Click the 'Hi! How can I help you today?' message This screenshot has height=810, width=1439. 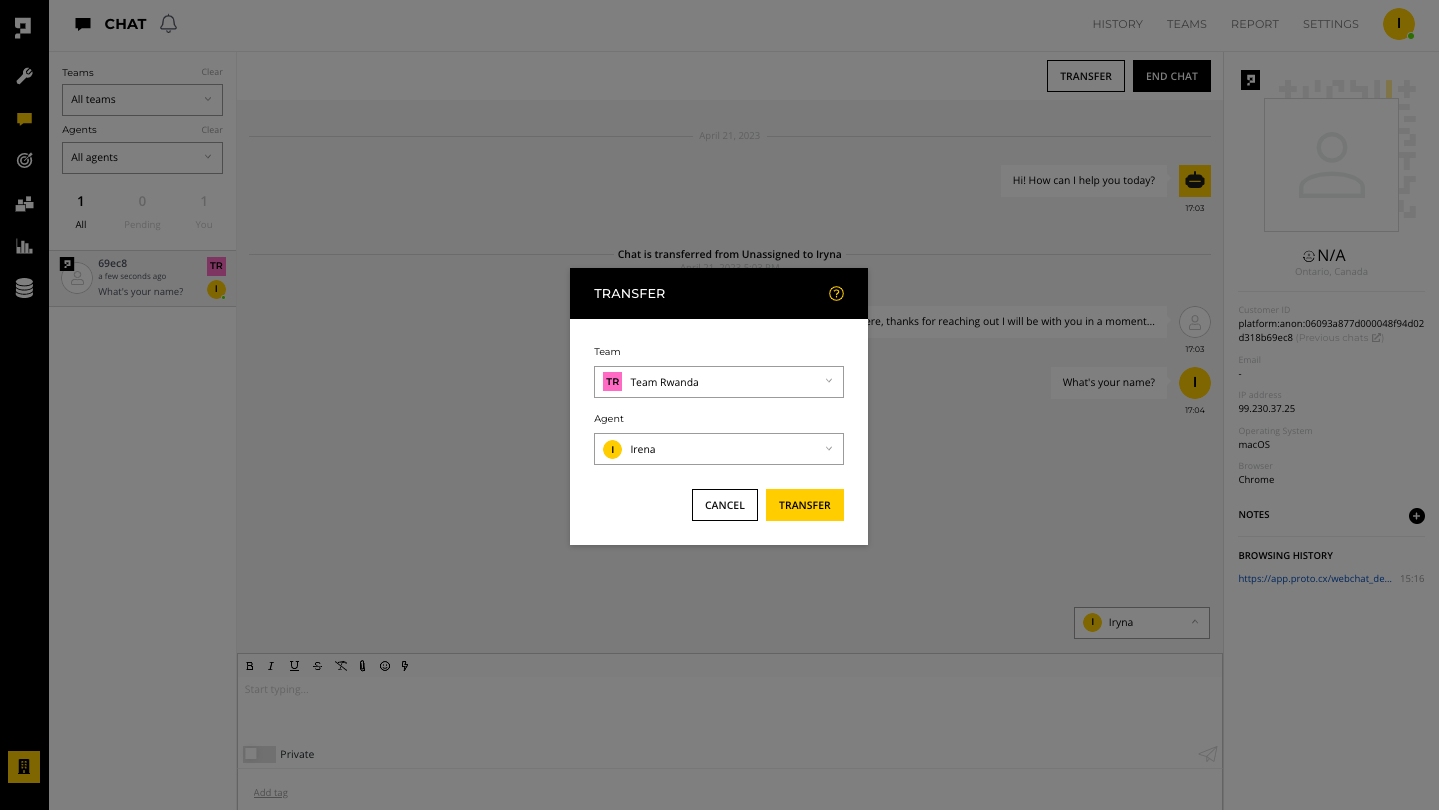(x=1084, y=181)
